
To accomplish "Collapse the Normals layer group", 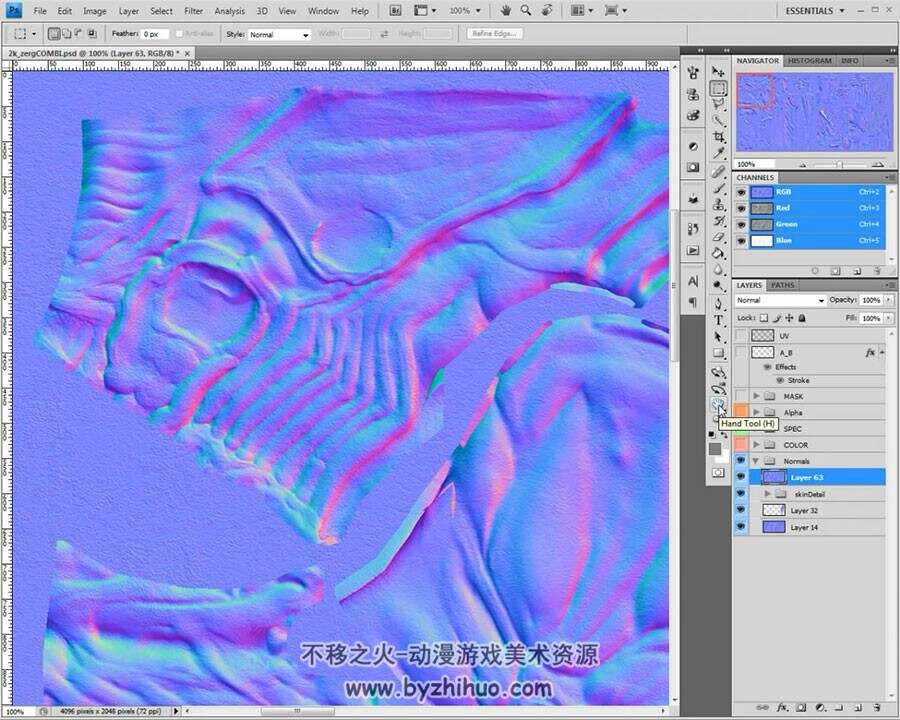I will click(756, 460).
